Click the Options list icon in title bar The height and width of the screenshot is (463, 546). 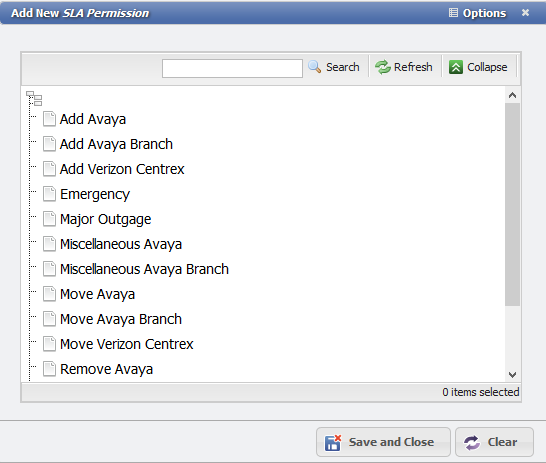[x=453, y=13]
